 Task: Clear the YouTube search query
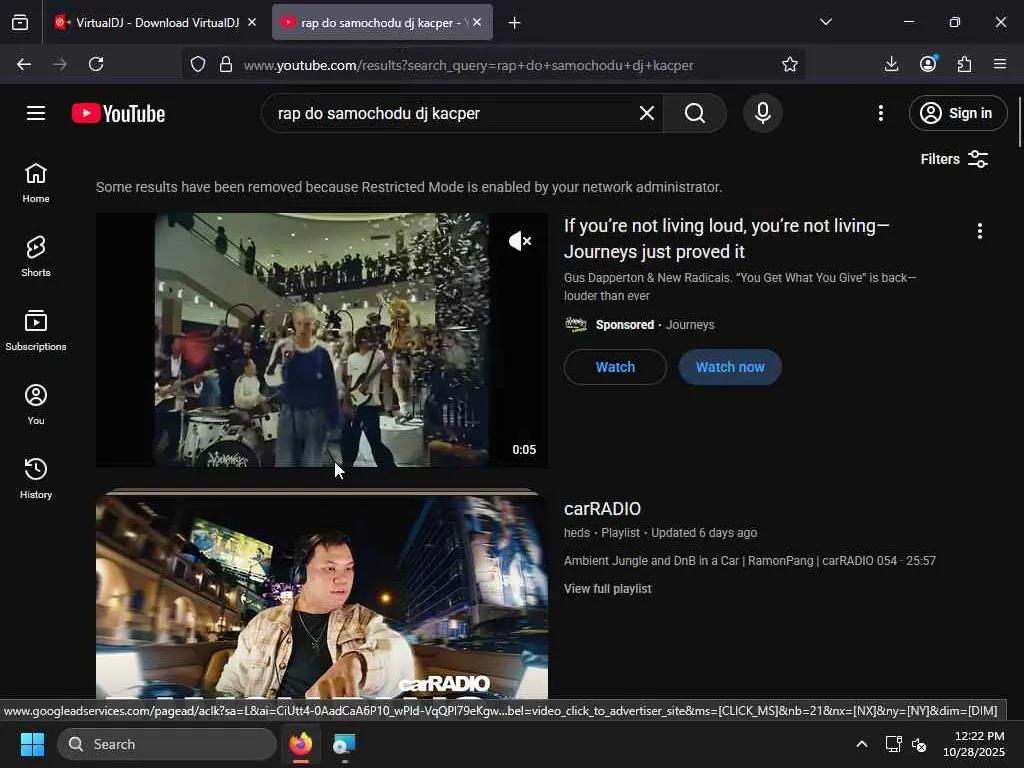pyautogui.click(x=647, y=113)
